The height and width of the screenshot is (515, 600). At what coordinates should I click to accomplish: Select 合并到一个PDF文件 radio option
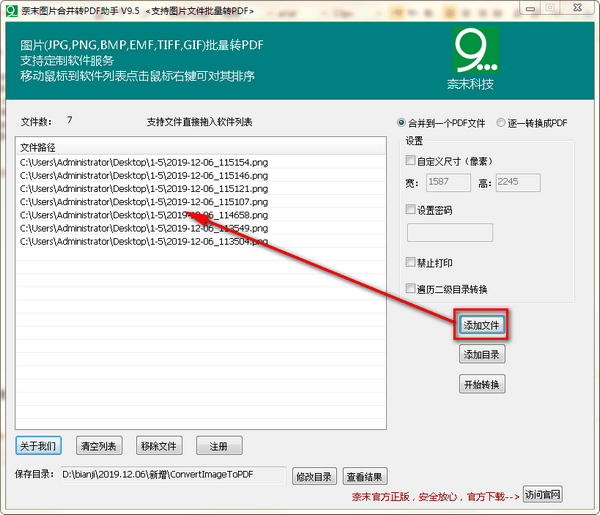pos(403,122)
